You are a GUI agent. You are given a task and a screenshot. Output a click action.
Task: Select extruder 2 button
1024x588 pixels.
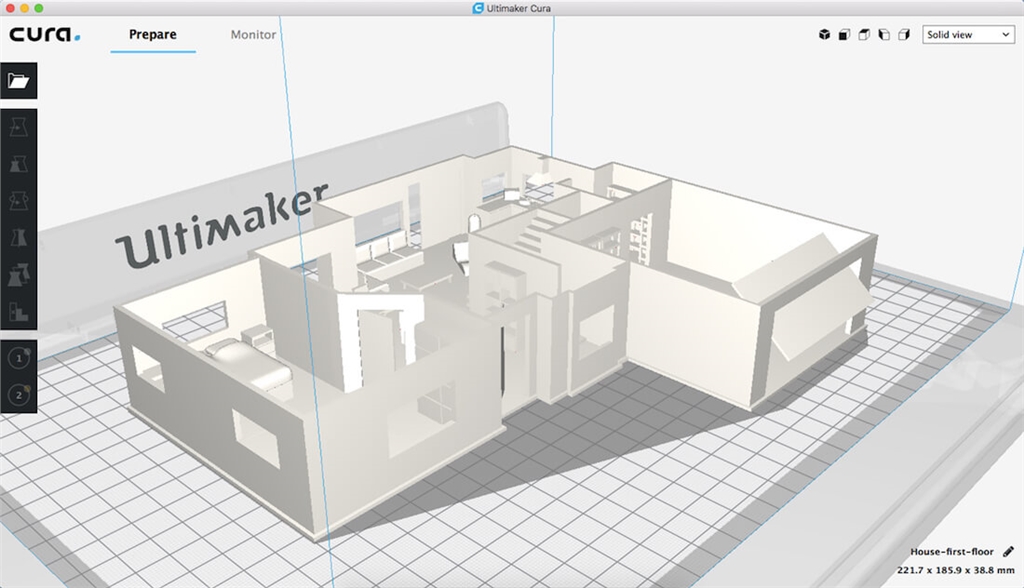(19, 395)
